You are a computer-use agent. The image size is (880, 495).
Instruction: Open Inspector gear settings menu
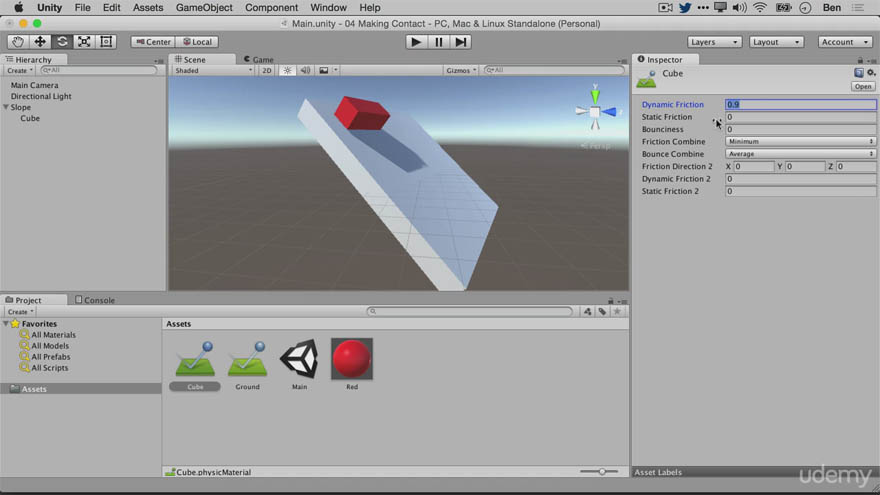[870, 73]
